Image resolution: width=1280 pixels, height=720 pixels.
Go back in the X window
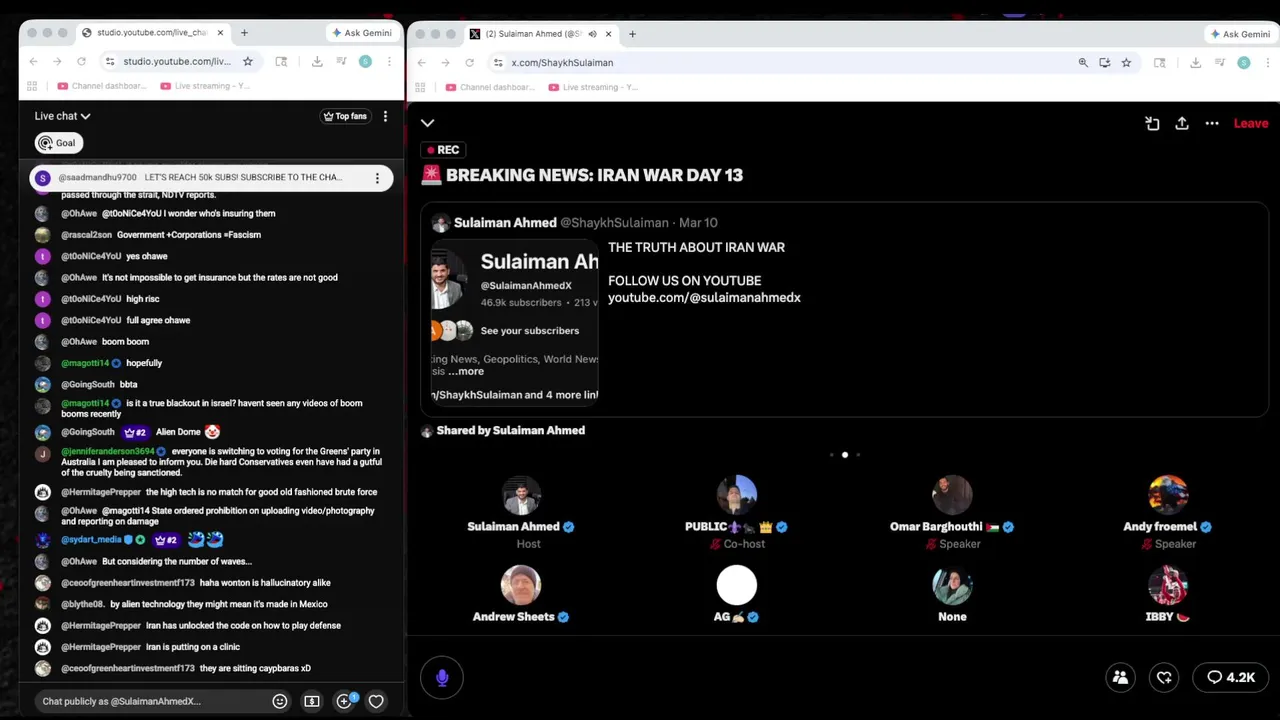[421, 62]
